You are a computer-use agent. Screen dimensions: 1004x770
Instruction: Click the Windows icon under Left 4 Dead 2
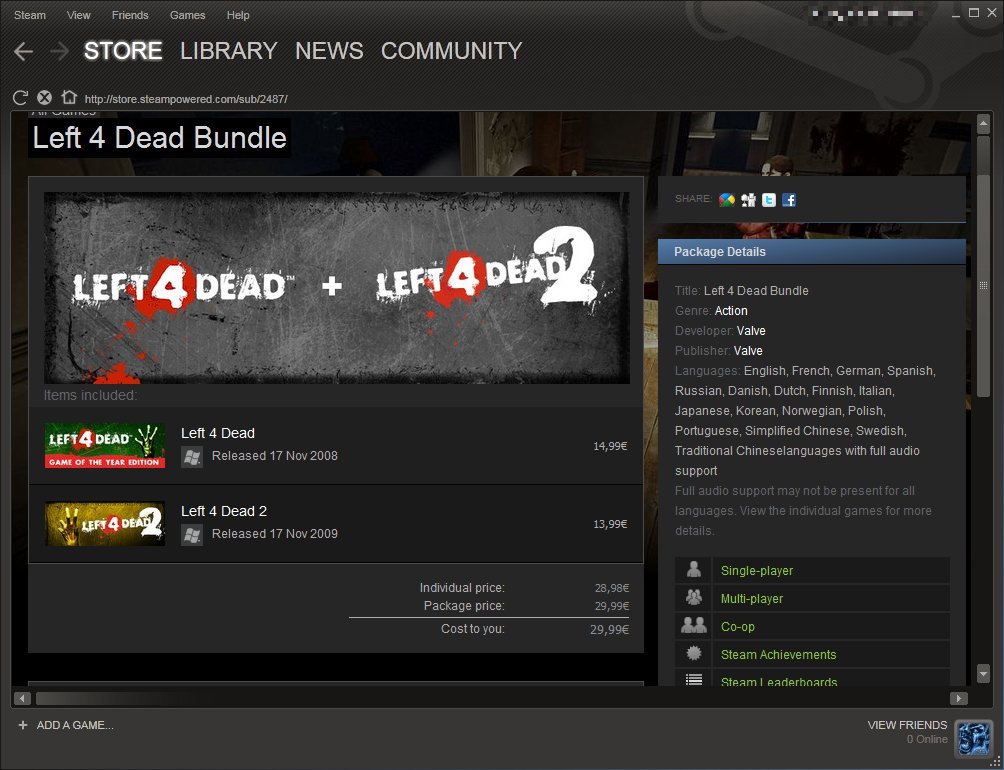(x=192, y=535)
